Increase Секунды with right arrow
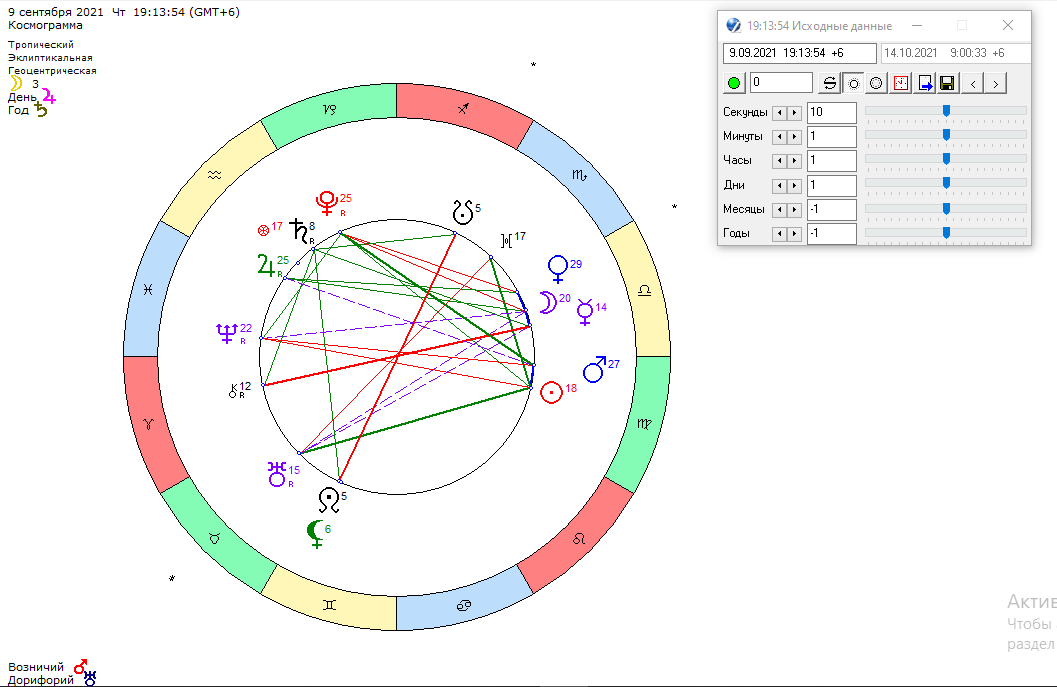The image size is (1057, 687). [794, 113]
